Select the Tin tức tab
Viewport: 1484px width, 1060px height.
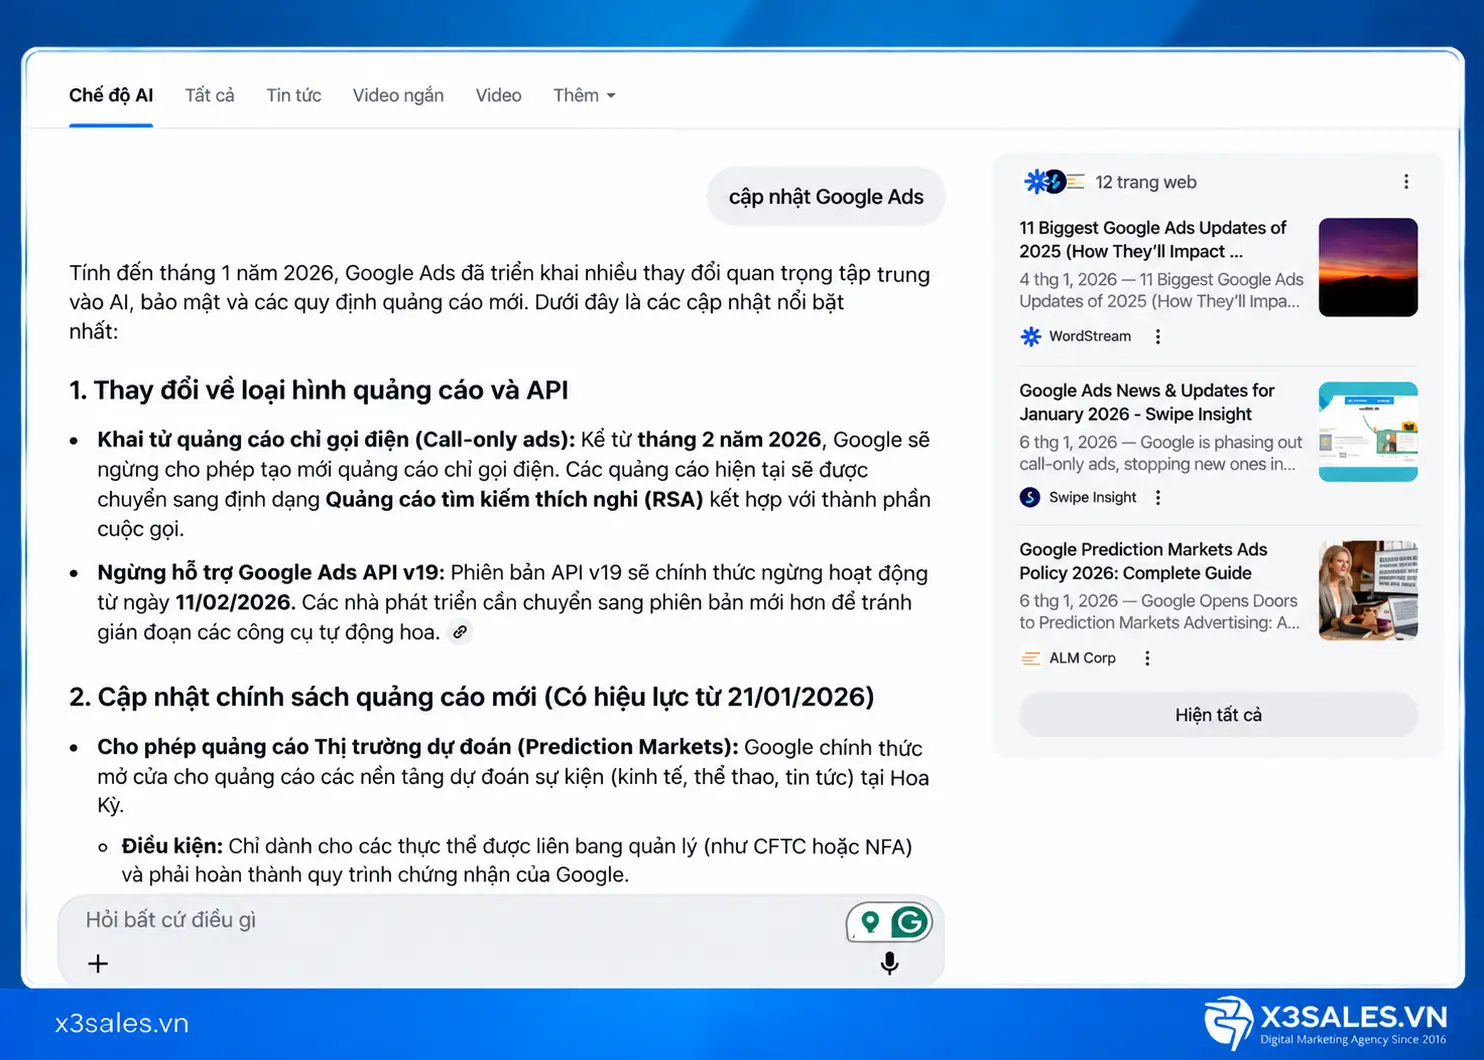[x=293, y=95]
